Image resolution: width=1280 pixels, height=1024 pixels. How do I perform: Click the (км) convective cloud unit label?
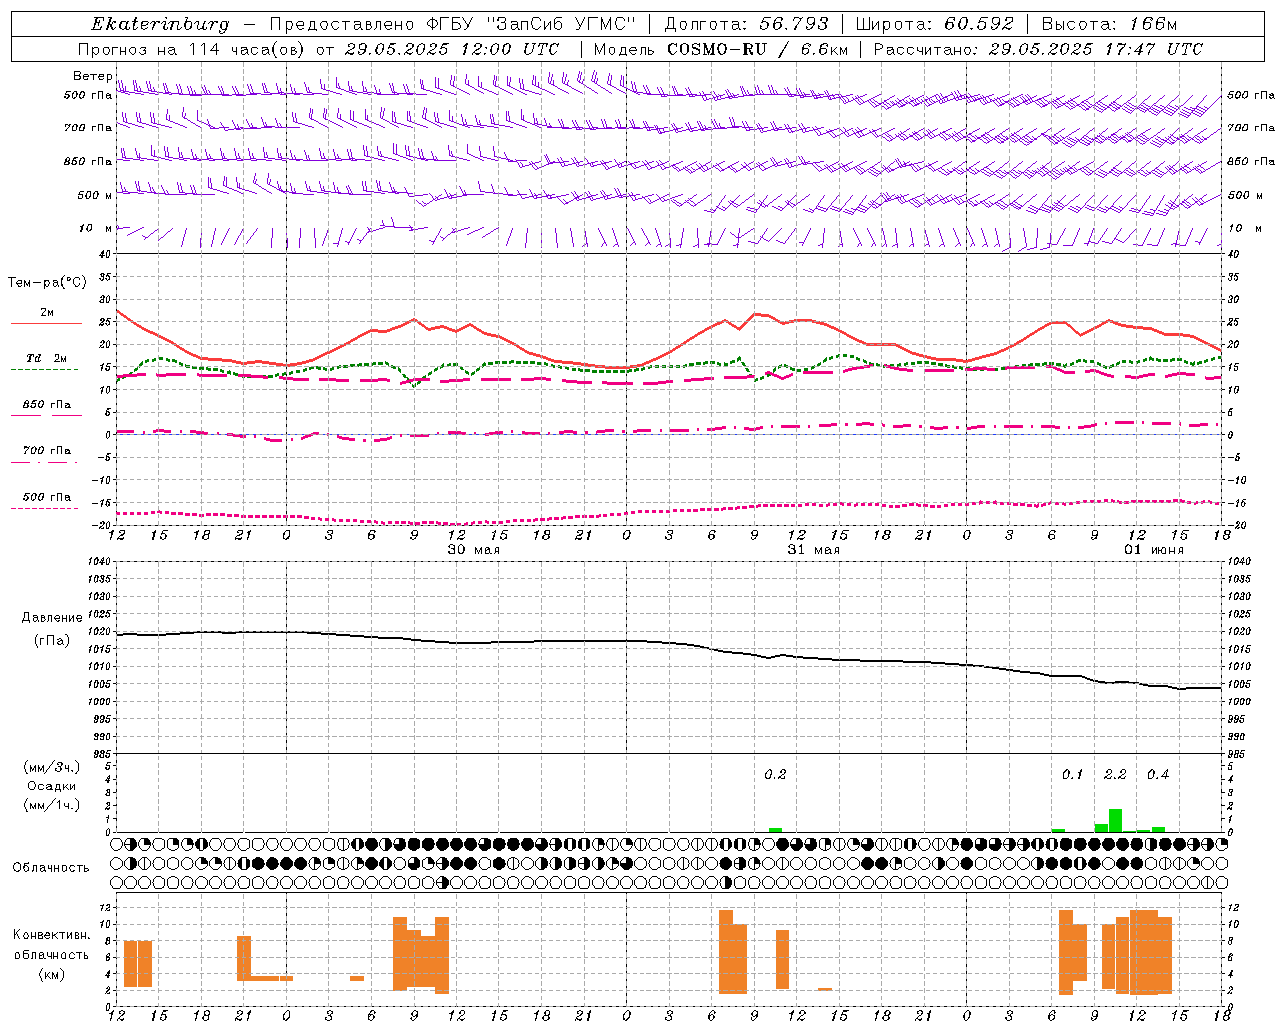tap(51, 974)
